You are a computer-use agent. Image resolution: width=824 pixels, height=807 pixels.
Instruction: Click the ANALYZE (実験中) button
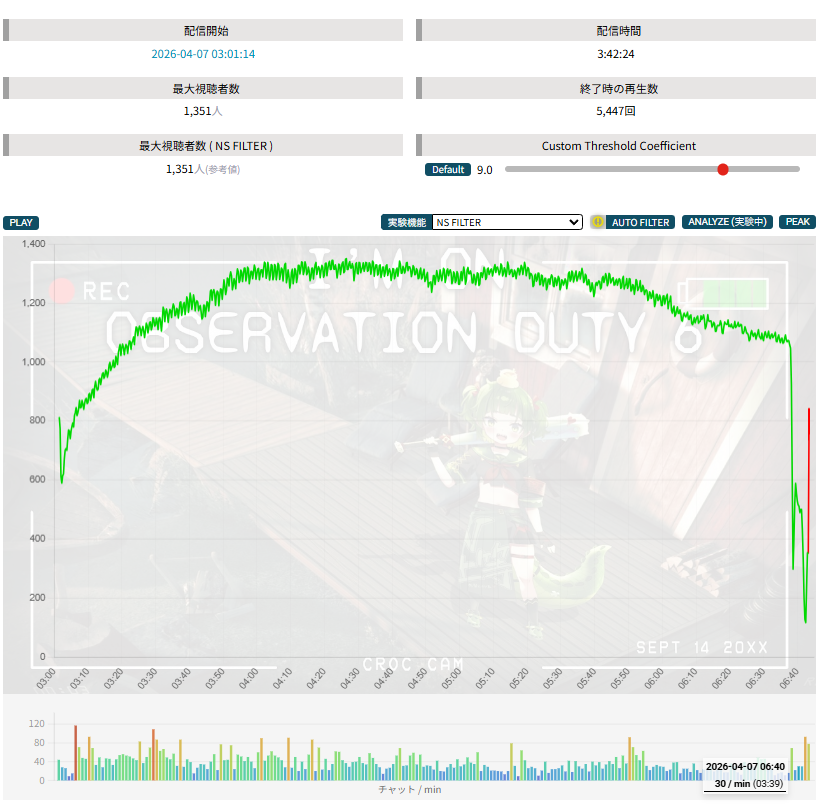coord(727,222)
